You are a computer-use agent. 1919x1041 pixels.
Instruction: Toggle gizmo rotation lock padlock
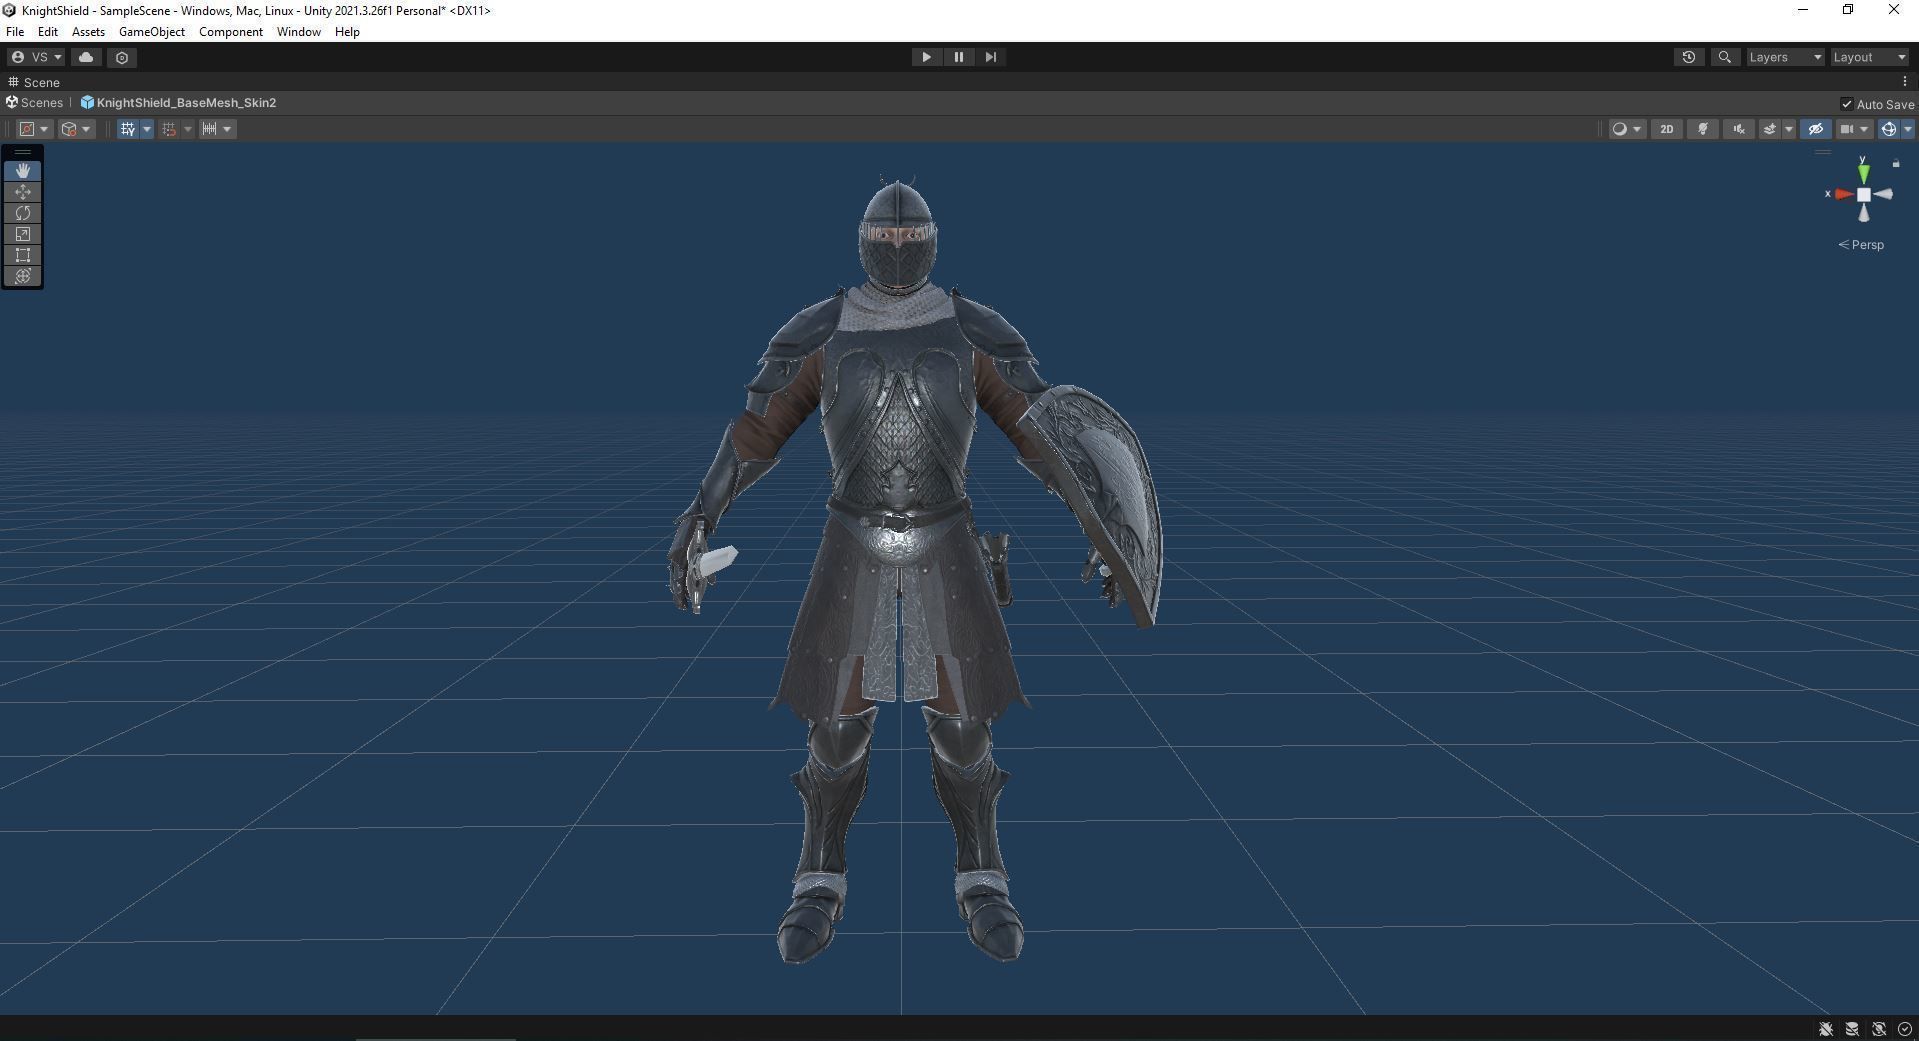(1896, 163)
